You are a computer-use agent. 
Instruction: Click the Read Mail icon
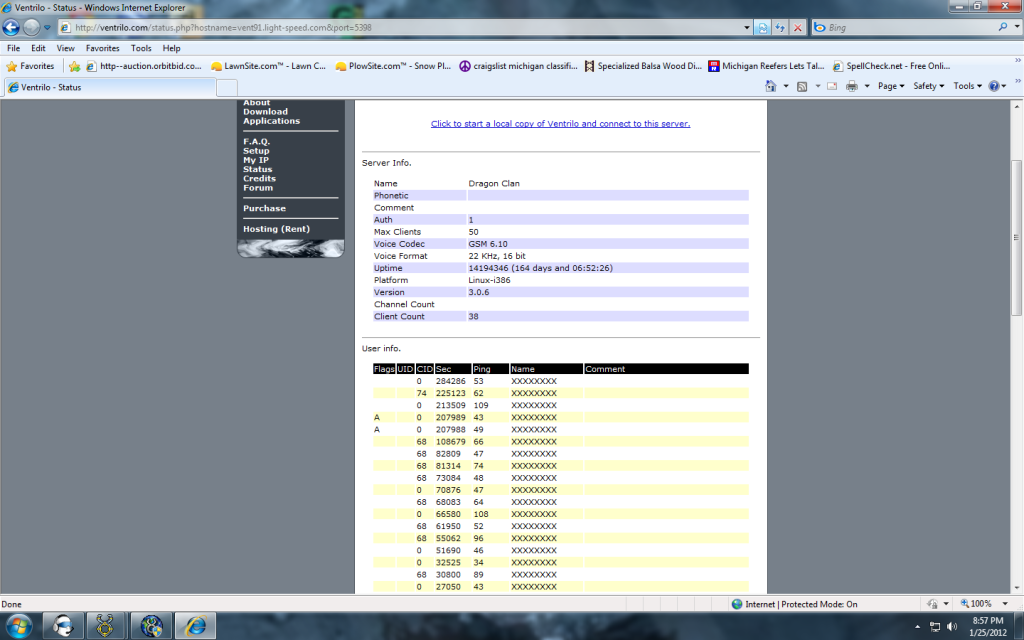click(832, 86)
